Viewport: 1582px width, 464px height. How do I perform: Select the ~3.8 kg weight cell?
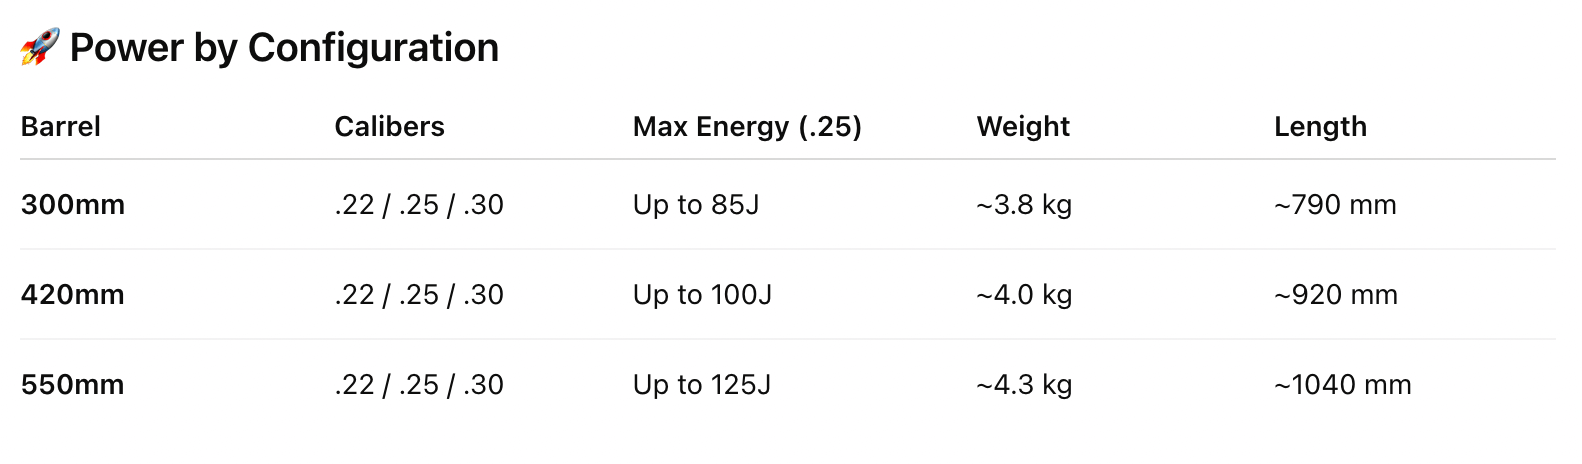point(1024,205)
